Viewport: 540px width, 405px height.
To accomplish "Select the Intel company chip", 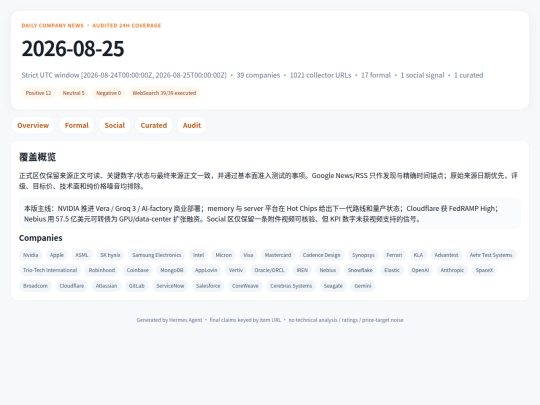I will tap(198, 255).
